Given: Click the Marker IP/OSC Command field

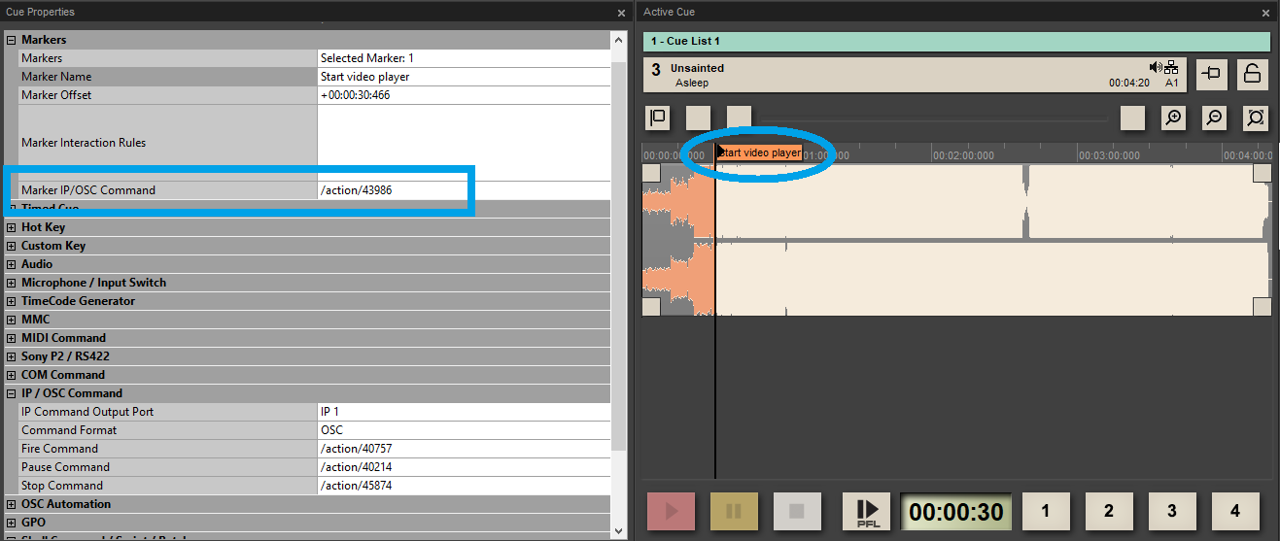Looking at the screenshot, I should [x=463, y=190].
